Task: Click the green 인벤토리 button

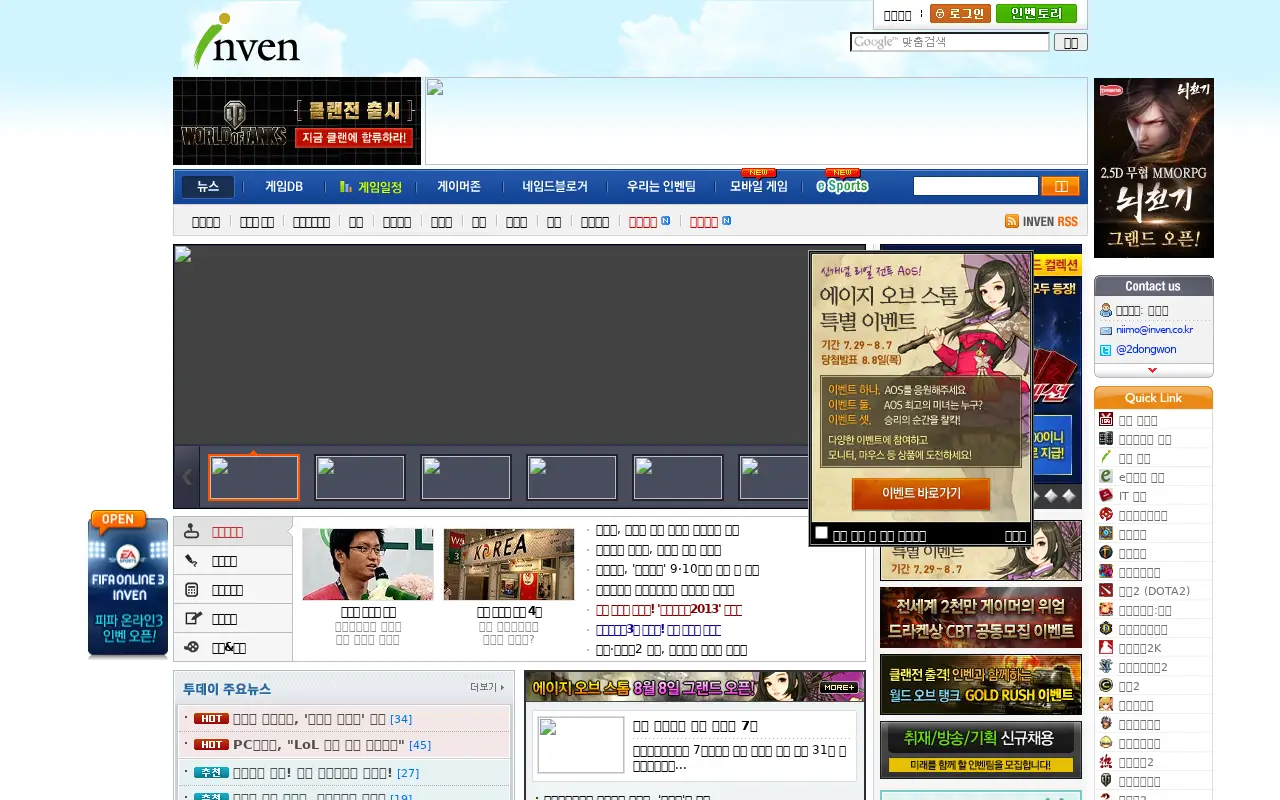Action: [x=1036, y=13]
